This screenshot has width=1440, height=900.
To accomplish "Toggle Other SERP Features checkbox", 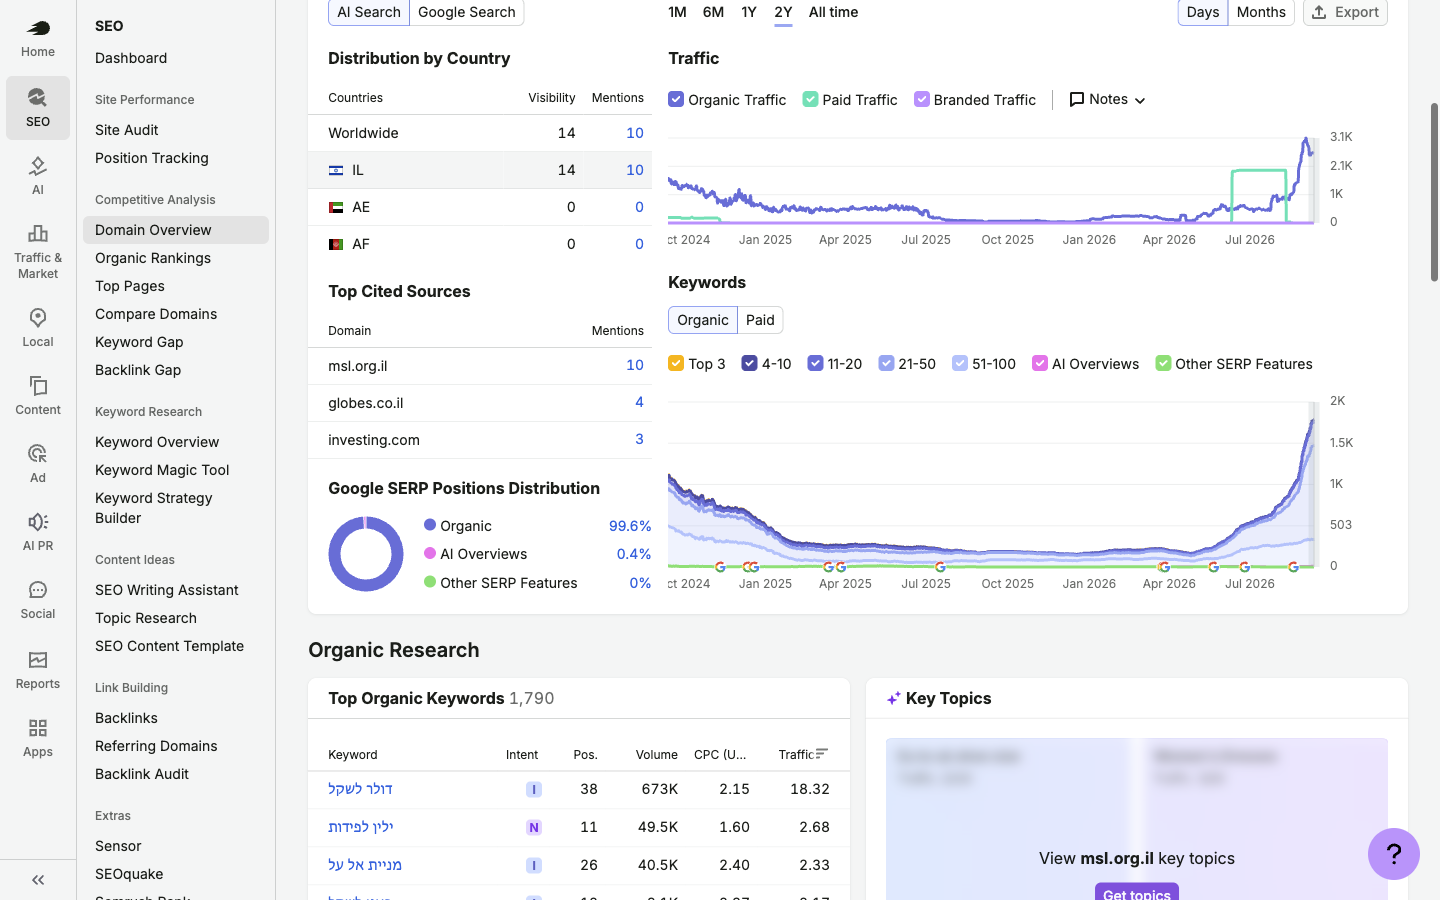I will (x=1163, y=363).
